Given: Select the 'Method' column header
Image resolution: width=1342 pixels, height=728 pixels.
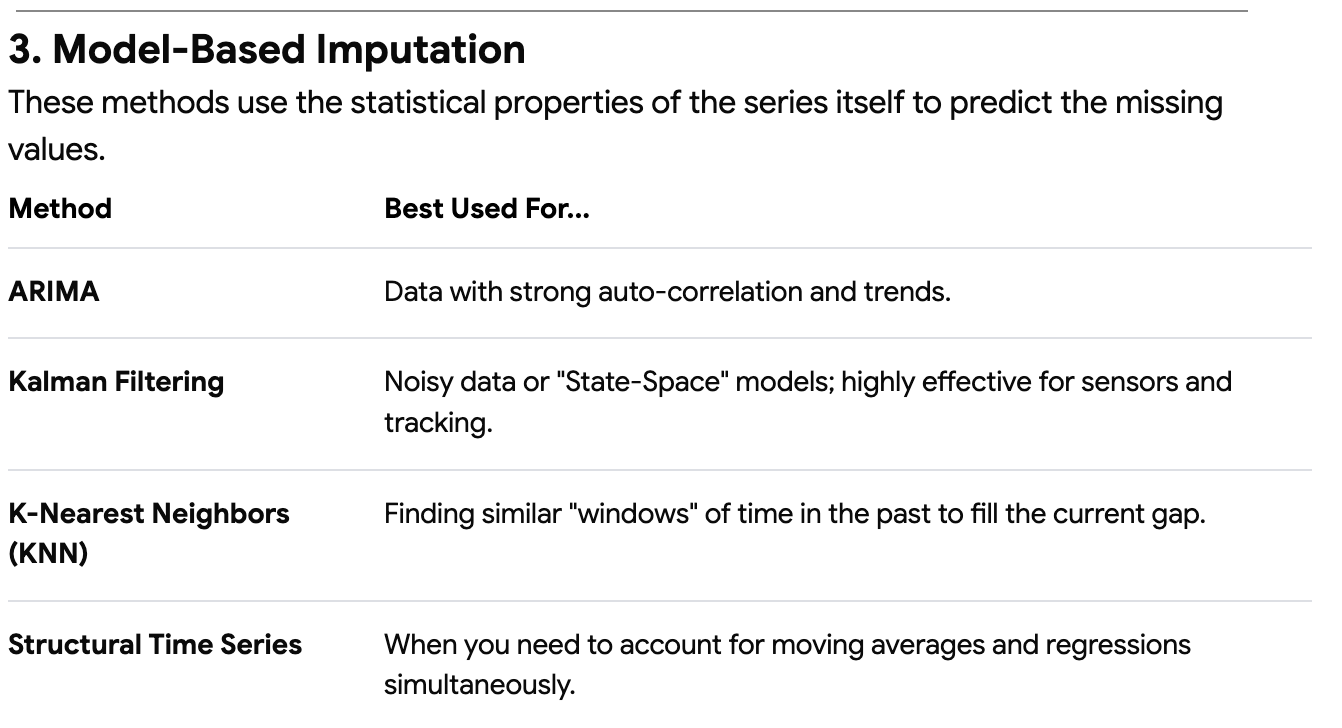Looking at the screenshot, I should pyautogui.click(x=60, y=209).
